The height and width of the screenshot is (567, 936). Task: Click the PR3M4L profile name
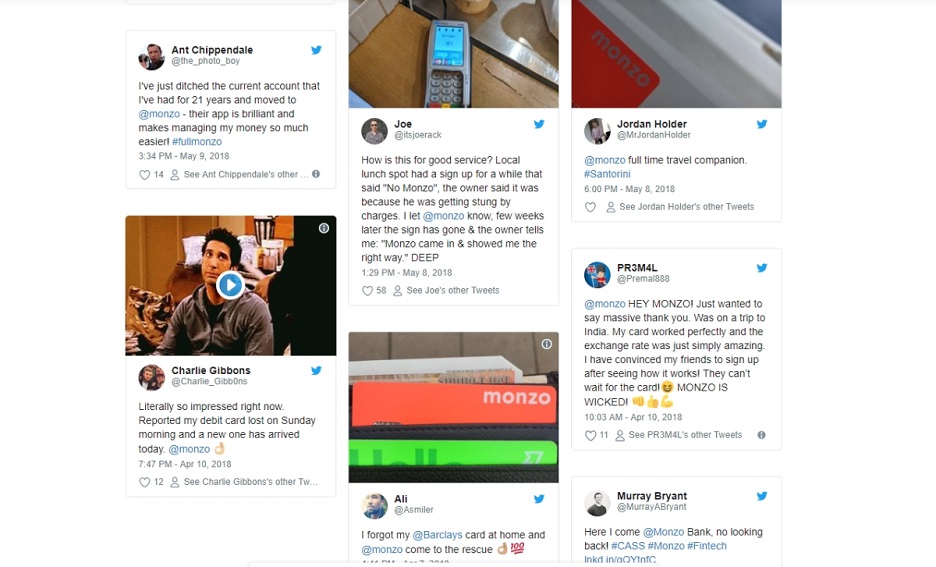coord(637,268)
